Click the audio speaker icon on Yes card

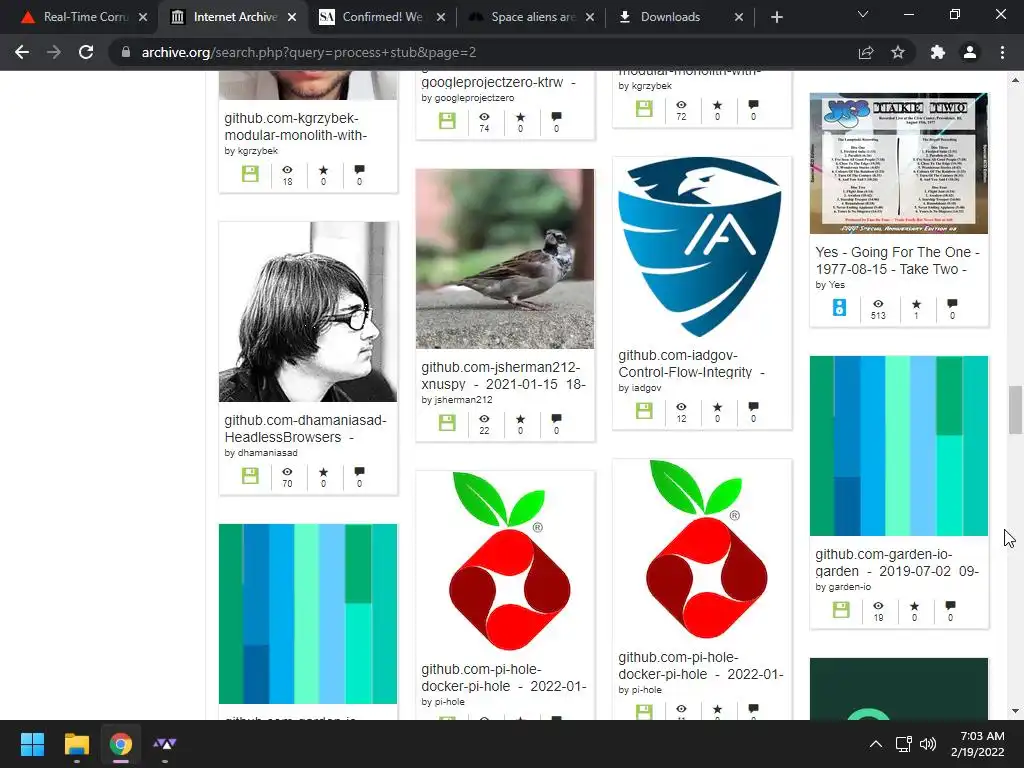pos(839,307)
